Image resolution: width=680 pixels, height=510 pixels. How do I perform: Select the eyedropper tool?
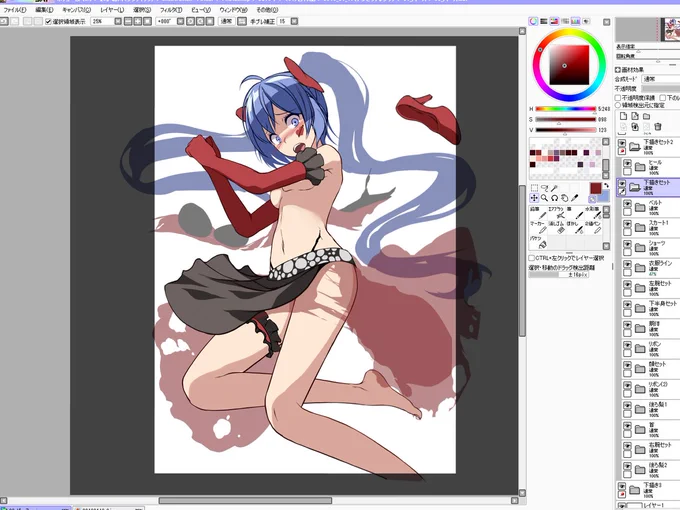575,198
